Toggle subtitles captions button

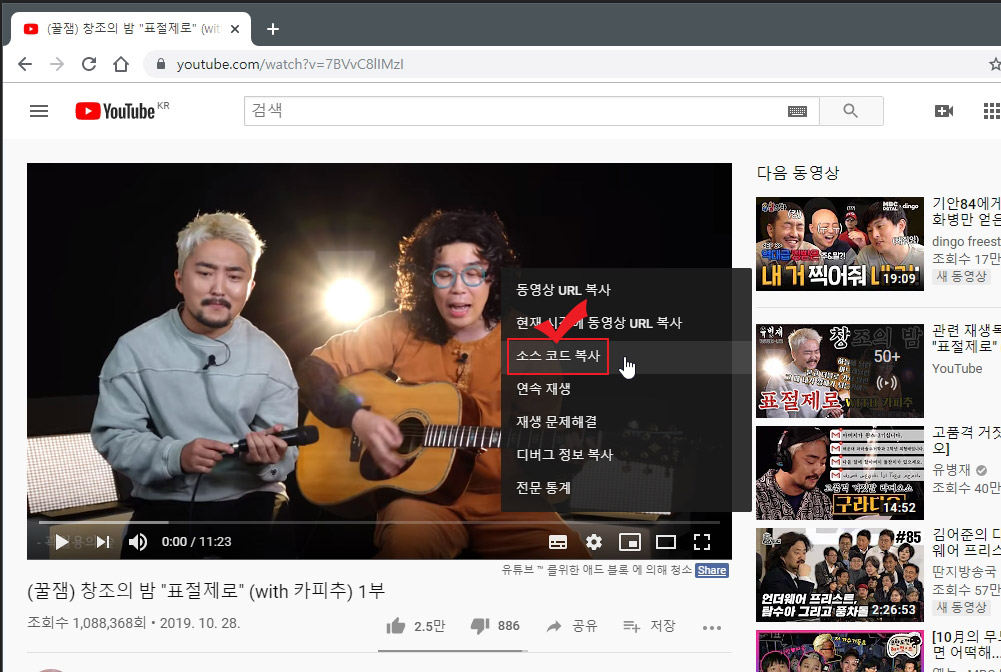click(x=558, y=542)
